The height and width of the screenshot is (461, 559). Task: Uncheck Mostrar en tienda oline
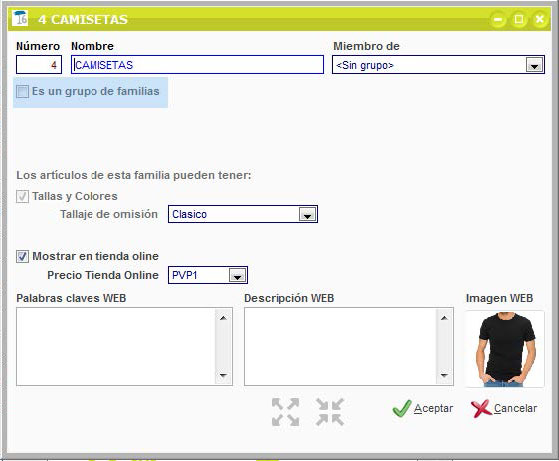(x=22, y=256)
